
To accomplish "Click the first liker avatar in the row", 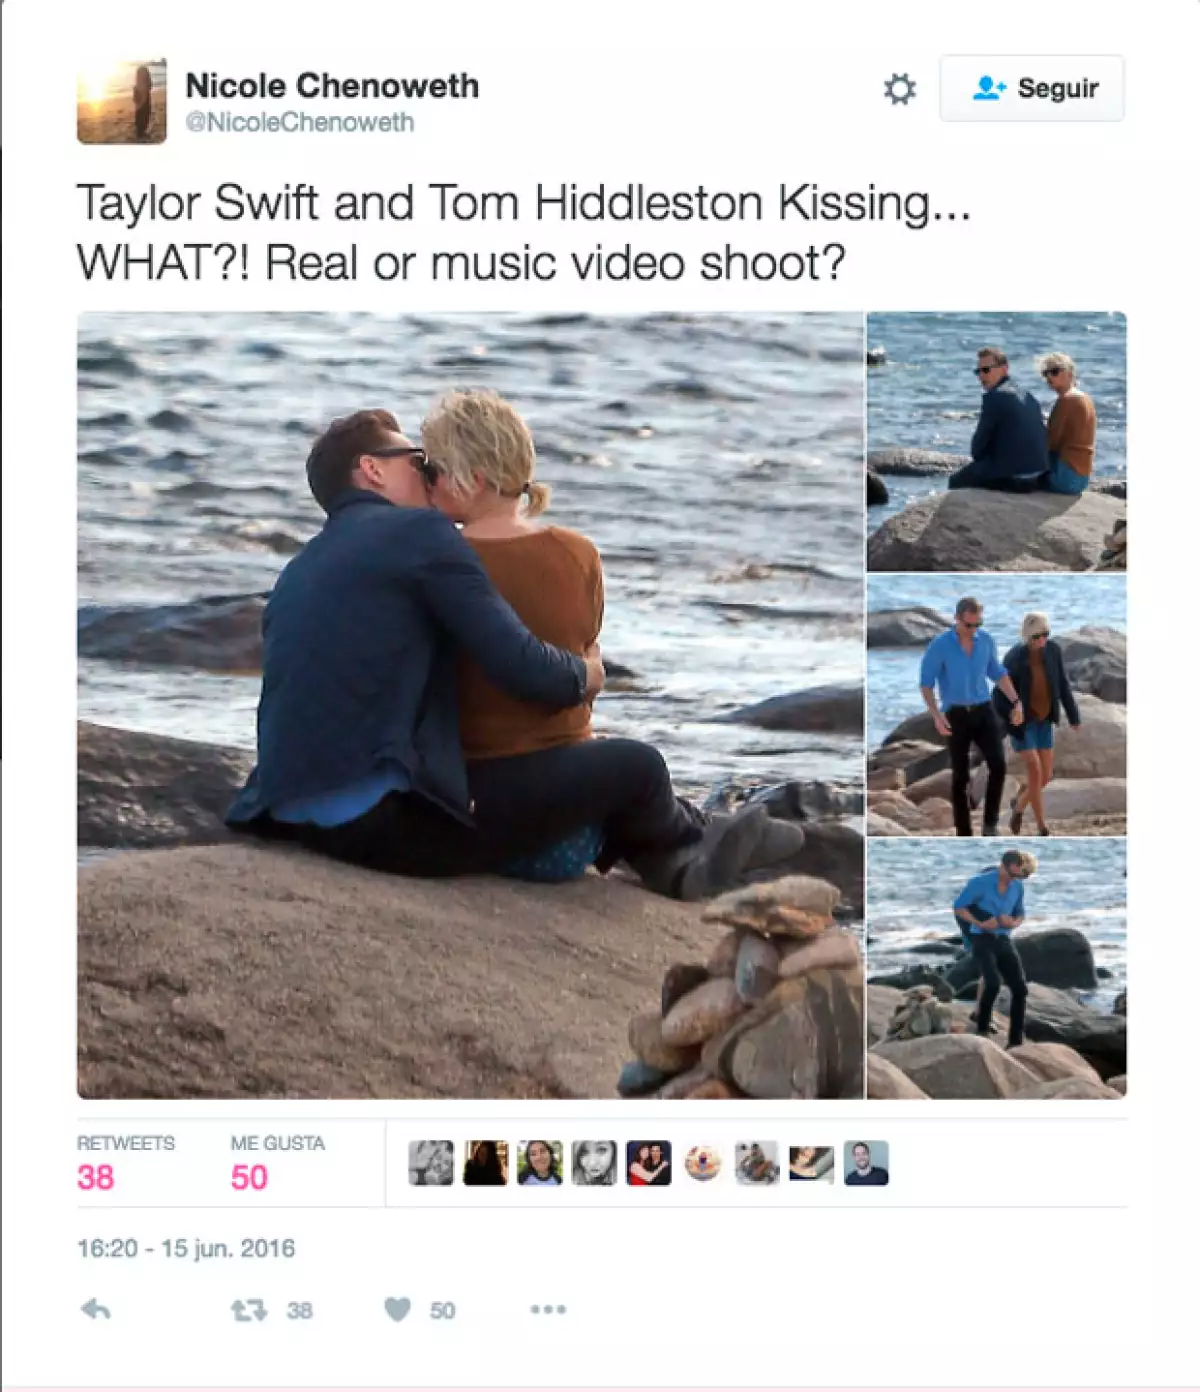I will point(431,1163).
